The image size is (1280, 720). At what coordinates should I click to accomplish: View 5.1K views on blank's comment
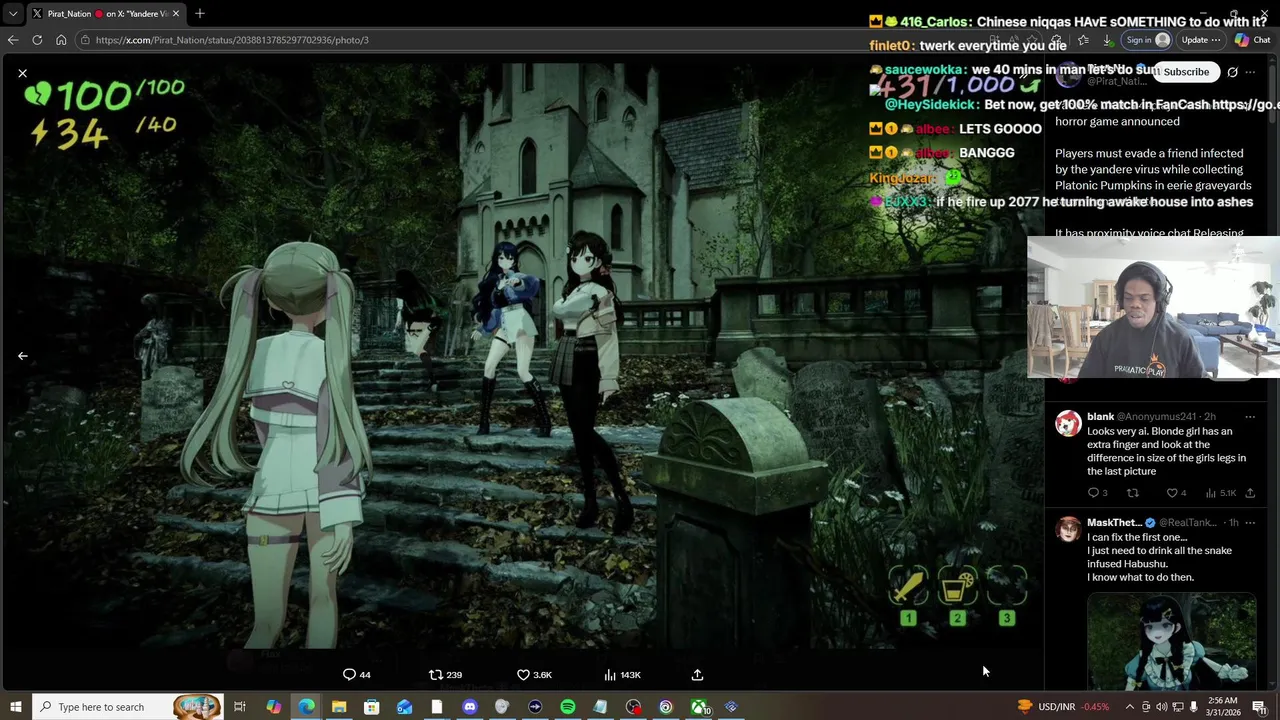tap(1221, 493)
